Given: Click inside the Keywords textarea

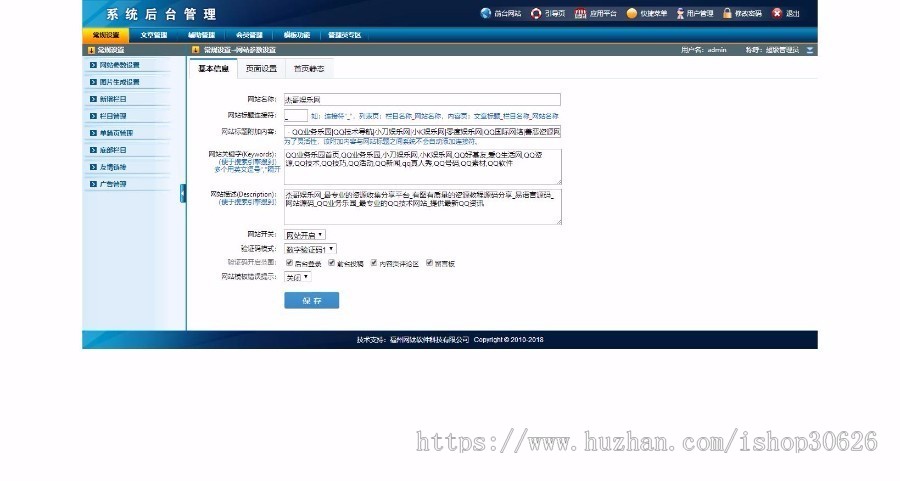Looking at the screenshot, I should point(423,167).
